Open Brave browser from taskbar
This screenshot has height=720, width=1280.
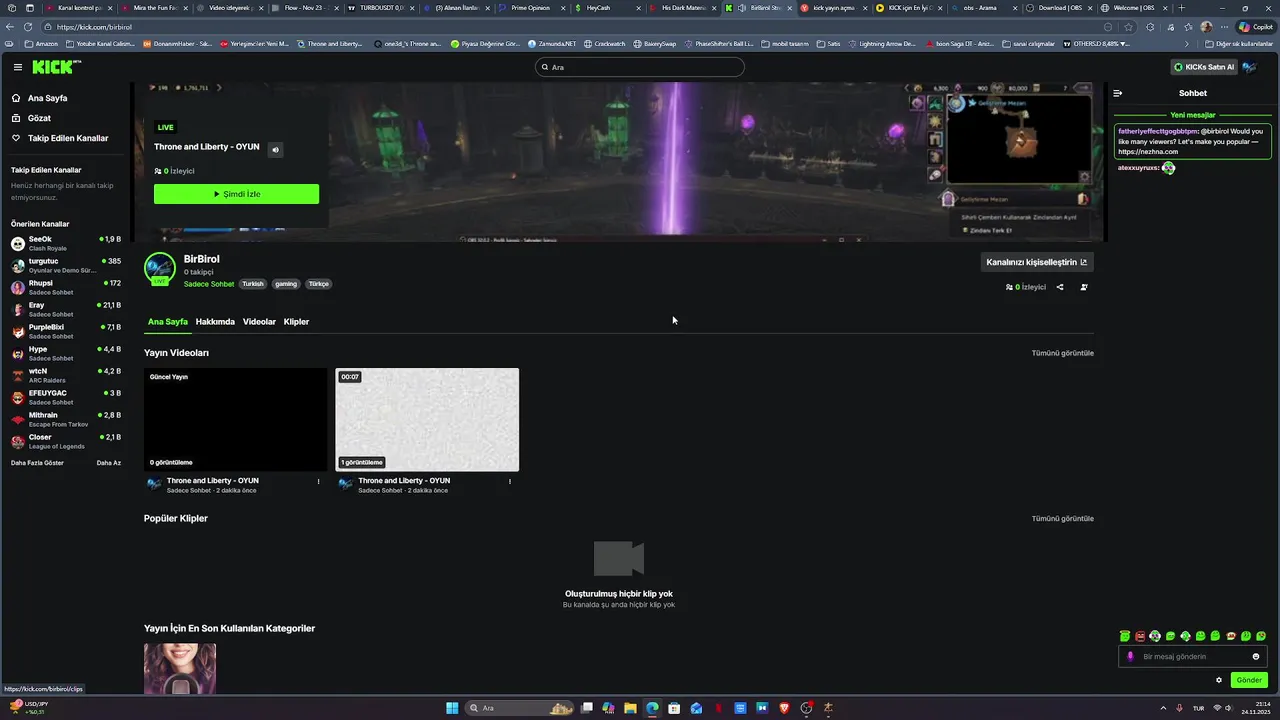(784, 708)
